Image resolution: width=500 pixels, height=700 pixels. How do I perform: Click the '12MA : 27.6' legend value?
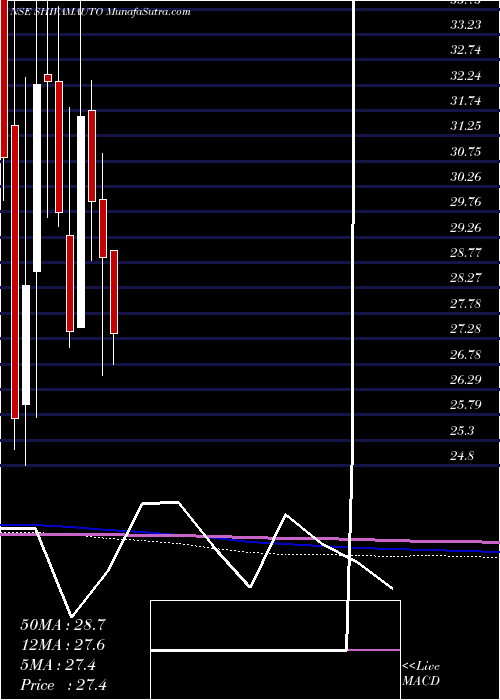pos(63,645)
